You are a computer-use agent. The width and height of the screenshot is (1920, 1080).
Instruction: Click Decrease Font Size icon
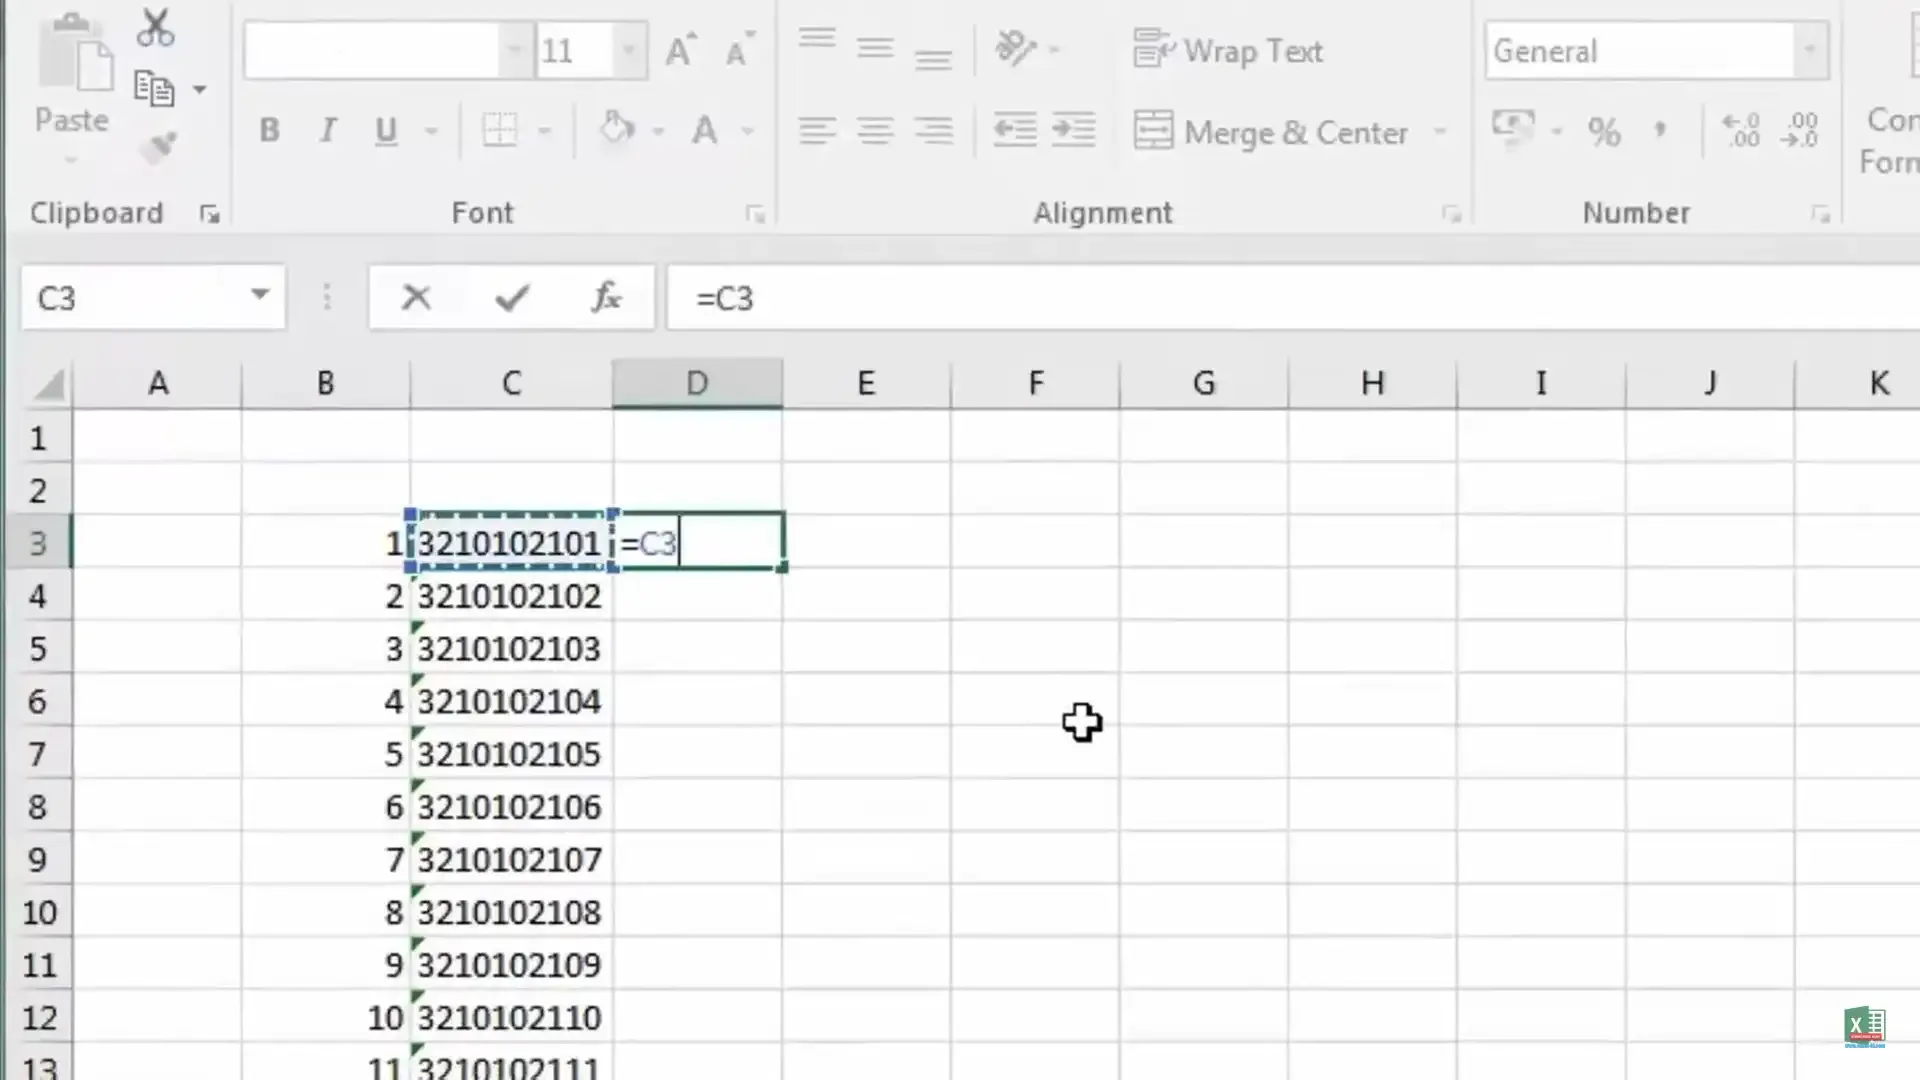739,50
